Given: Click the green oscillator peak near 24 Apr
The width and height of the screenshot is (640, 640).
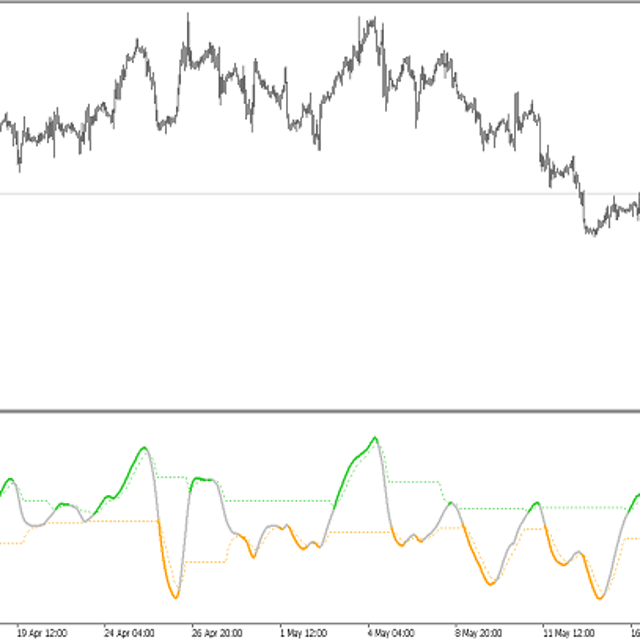Looking at the screenshot, I should [x=145, y=448].
